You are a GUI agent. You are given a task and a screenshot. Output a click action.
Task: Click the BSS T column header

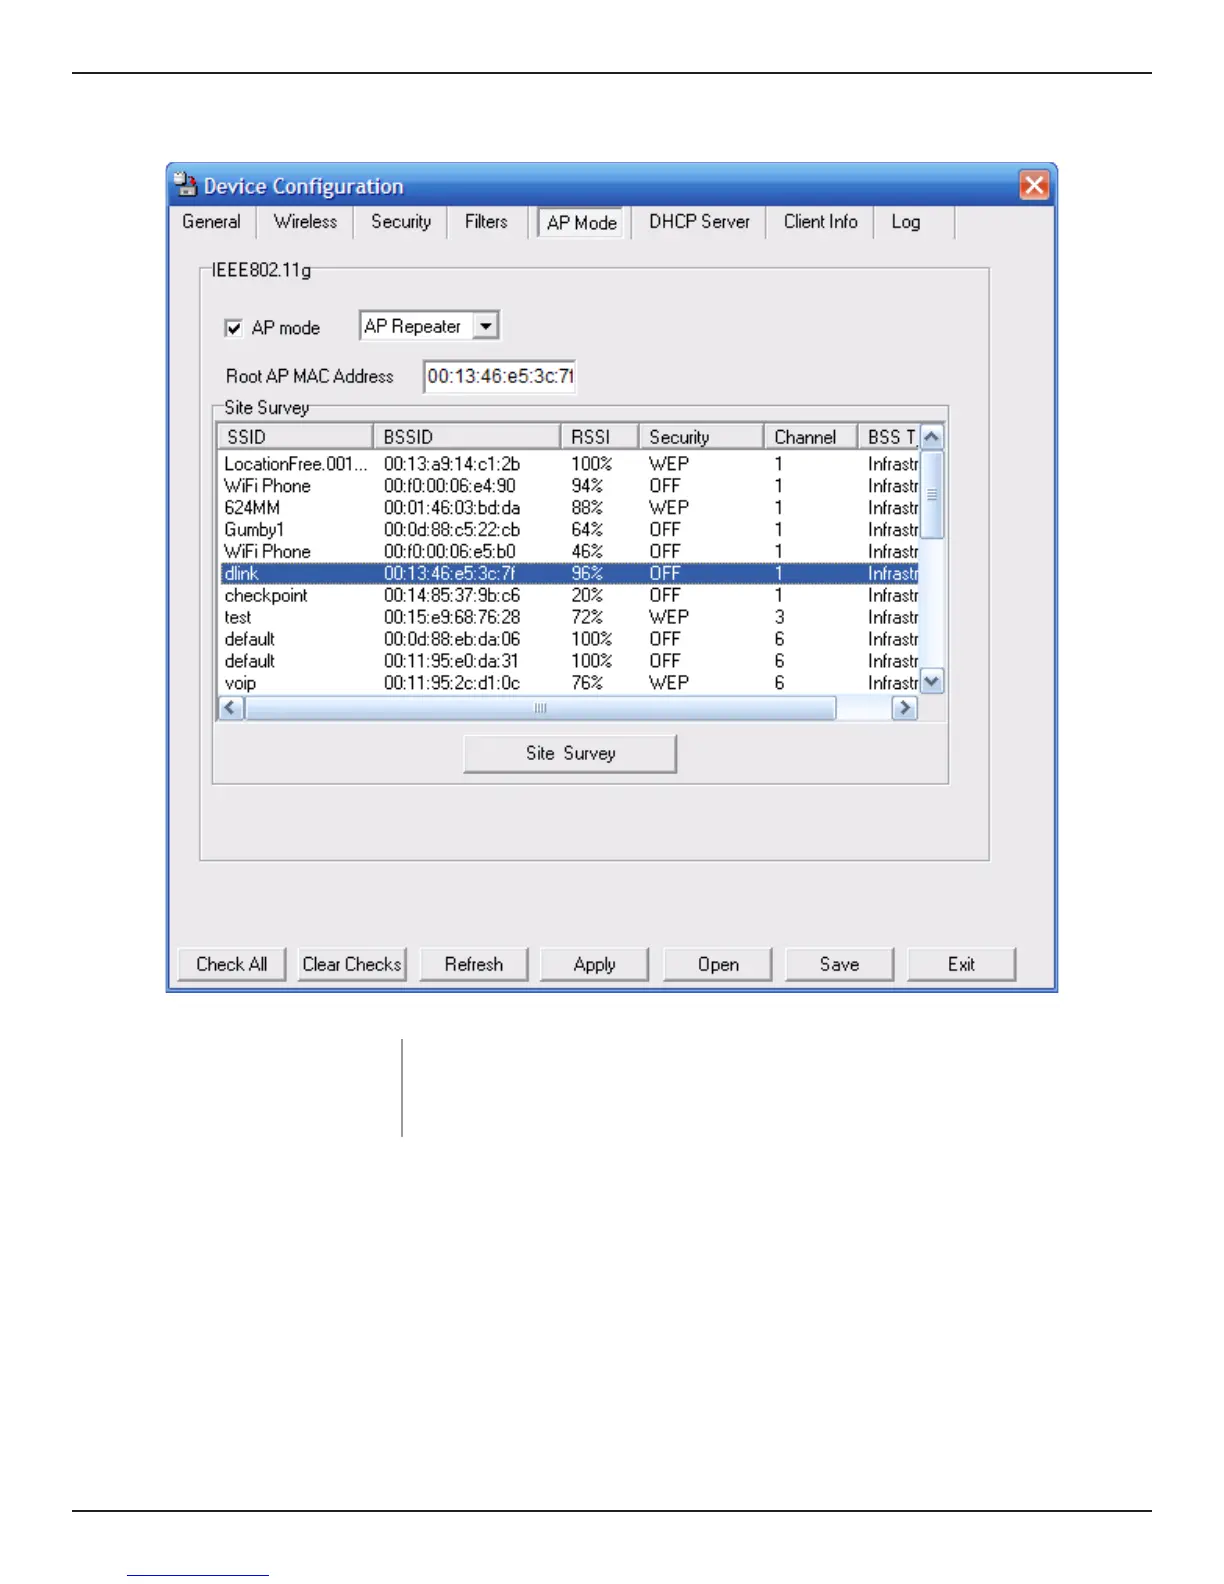[x=888, y=437]
